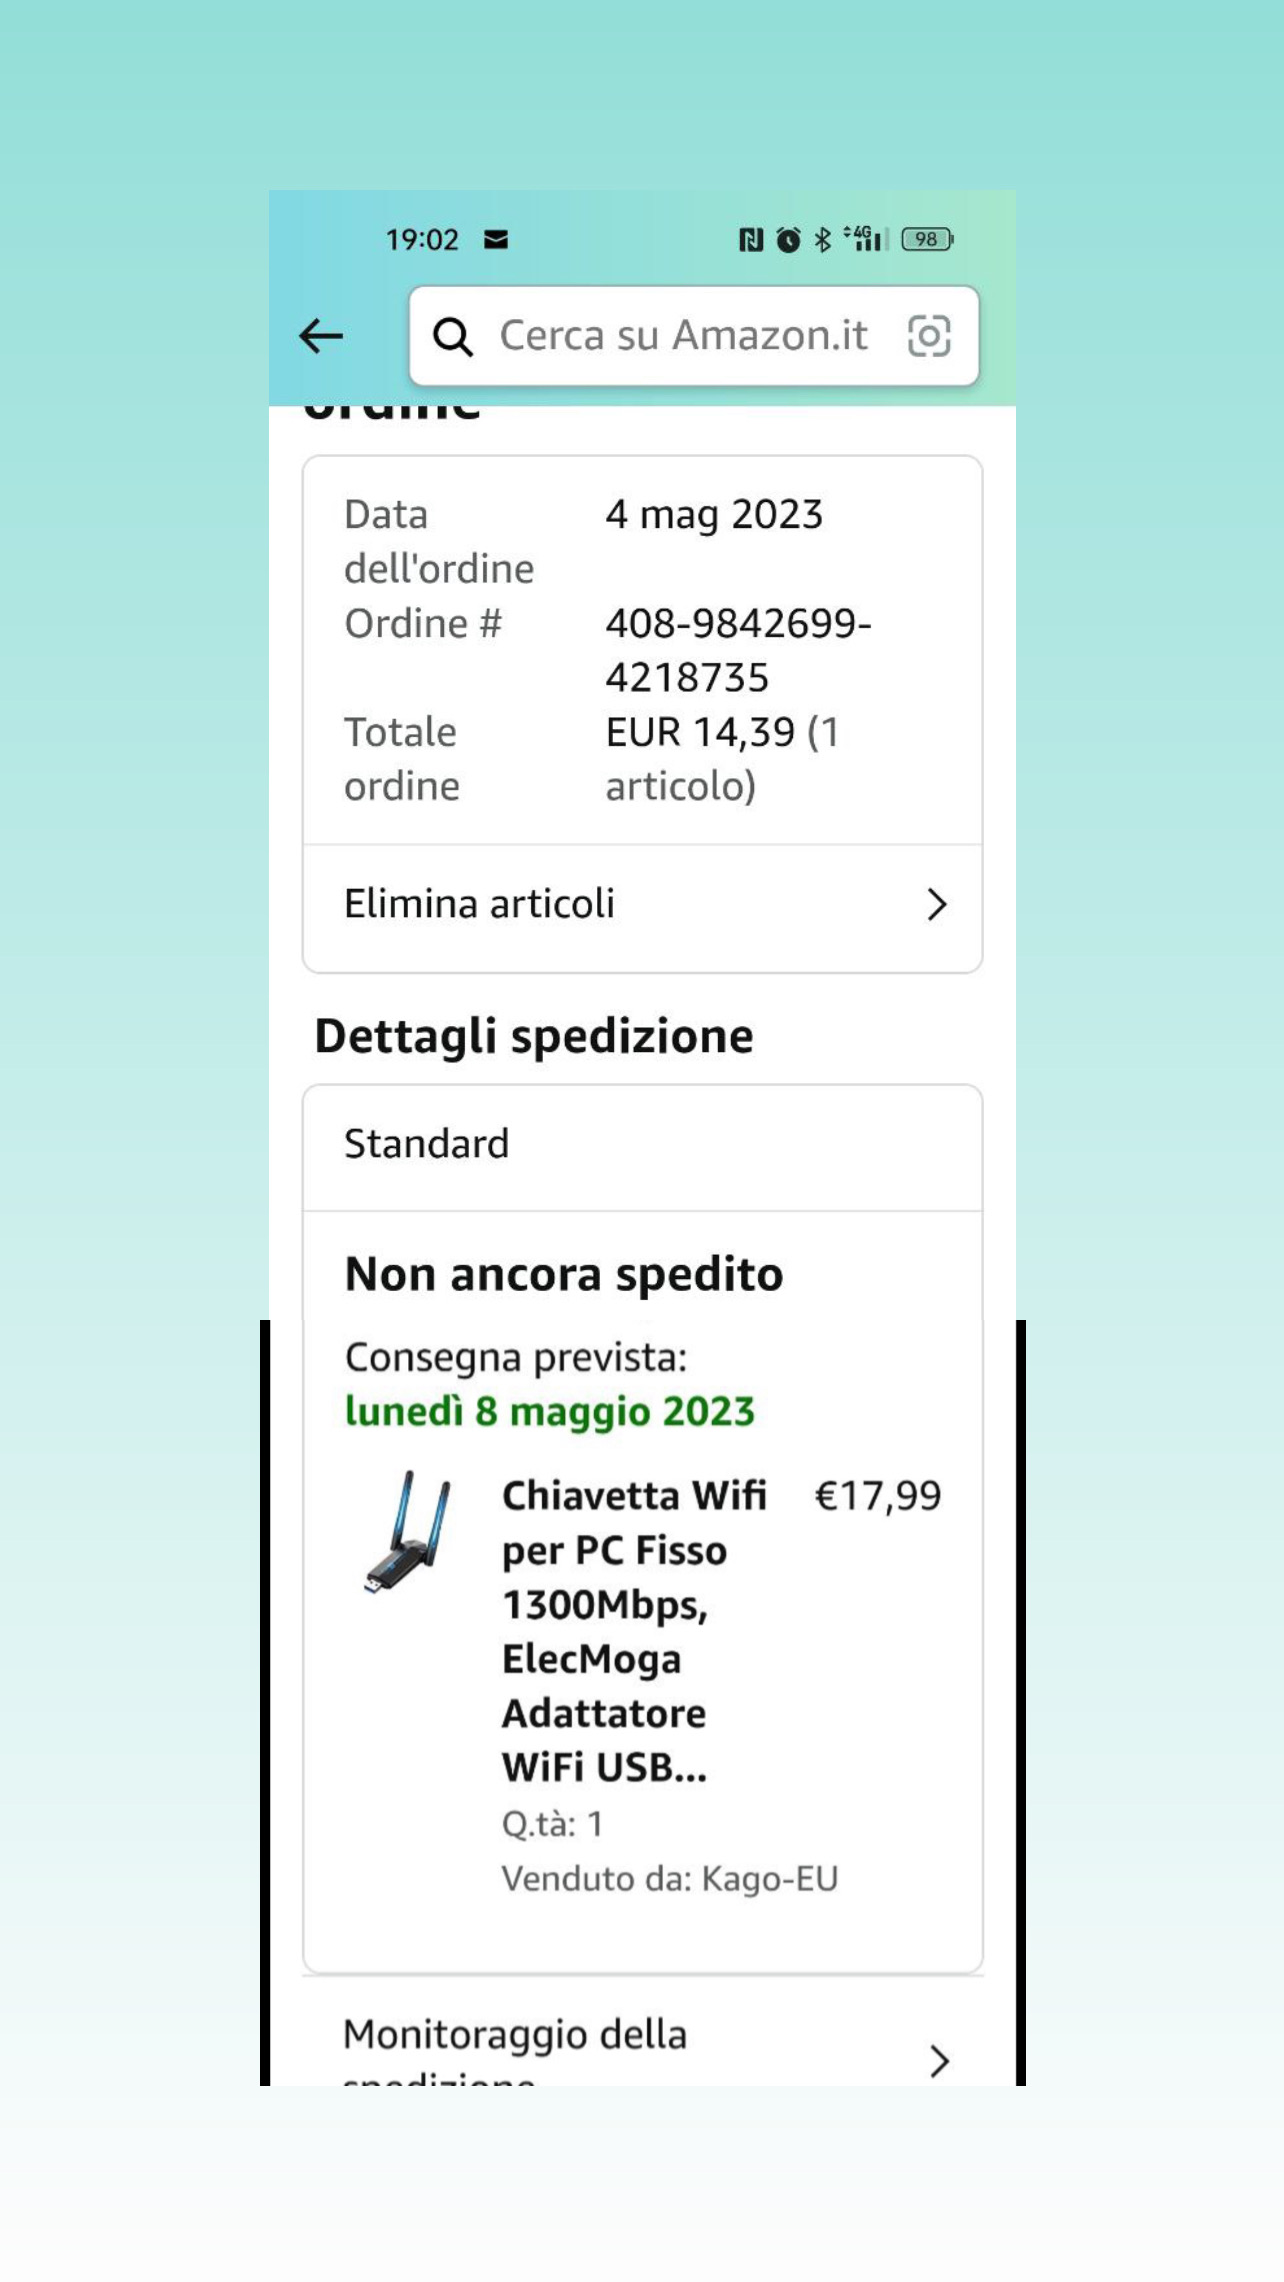The height and width of the screenshot is (2282, 1284).
Task: Click into Cerca su Amazon.it search field
Action: (x=684, y=336)
